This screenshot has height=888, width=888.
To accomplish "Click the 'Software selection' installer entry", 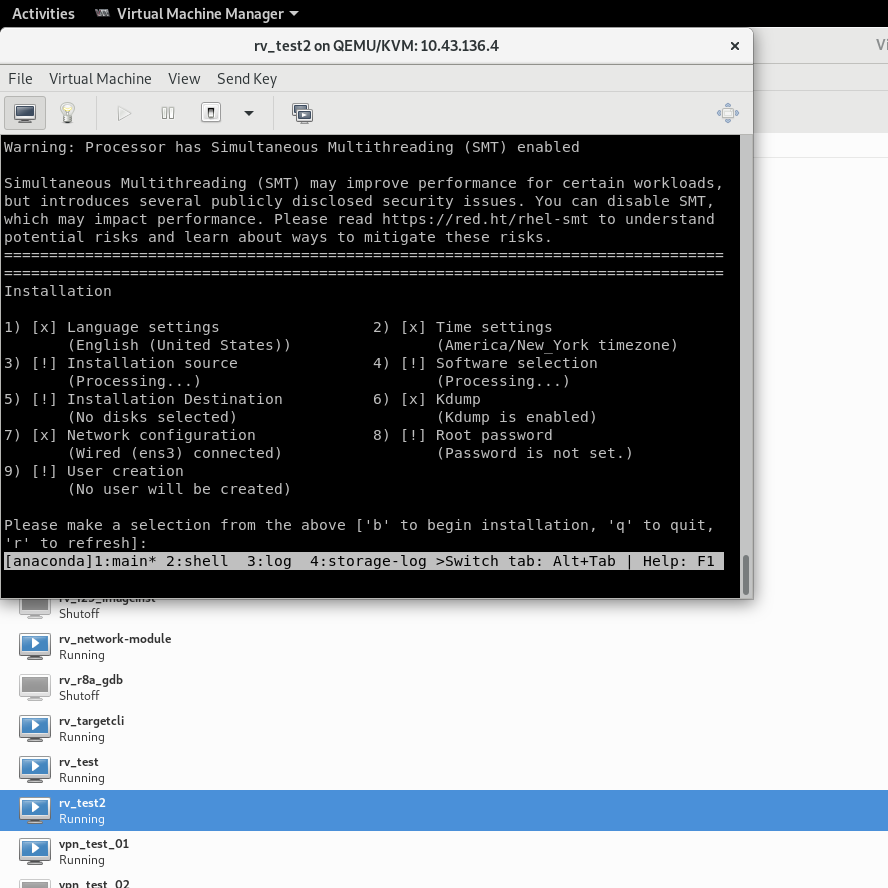I will coord(516,363).
